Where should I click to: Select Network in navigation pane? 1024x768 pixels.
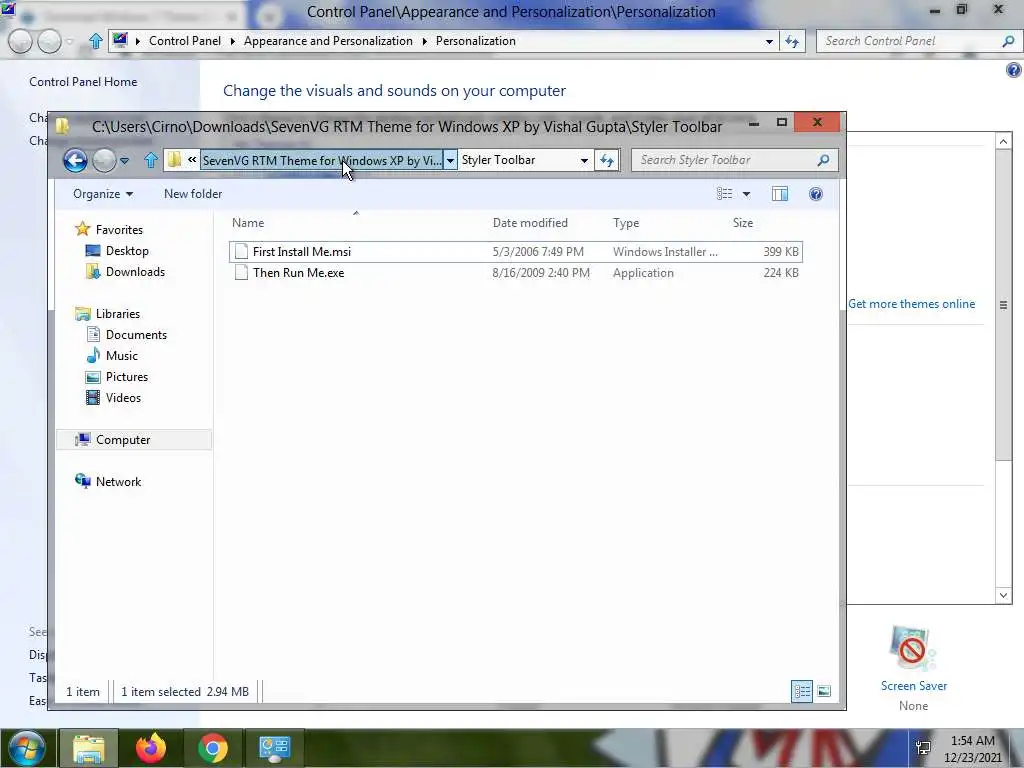point(118,482)
